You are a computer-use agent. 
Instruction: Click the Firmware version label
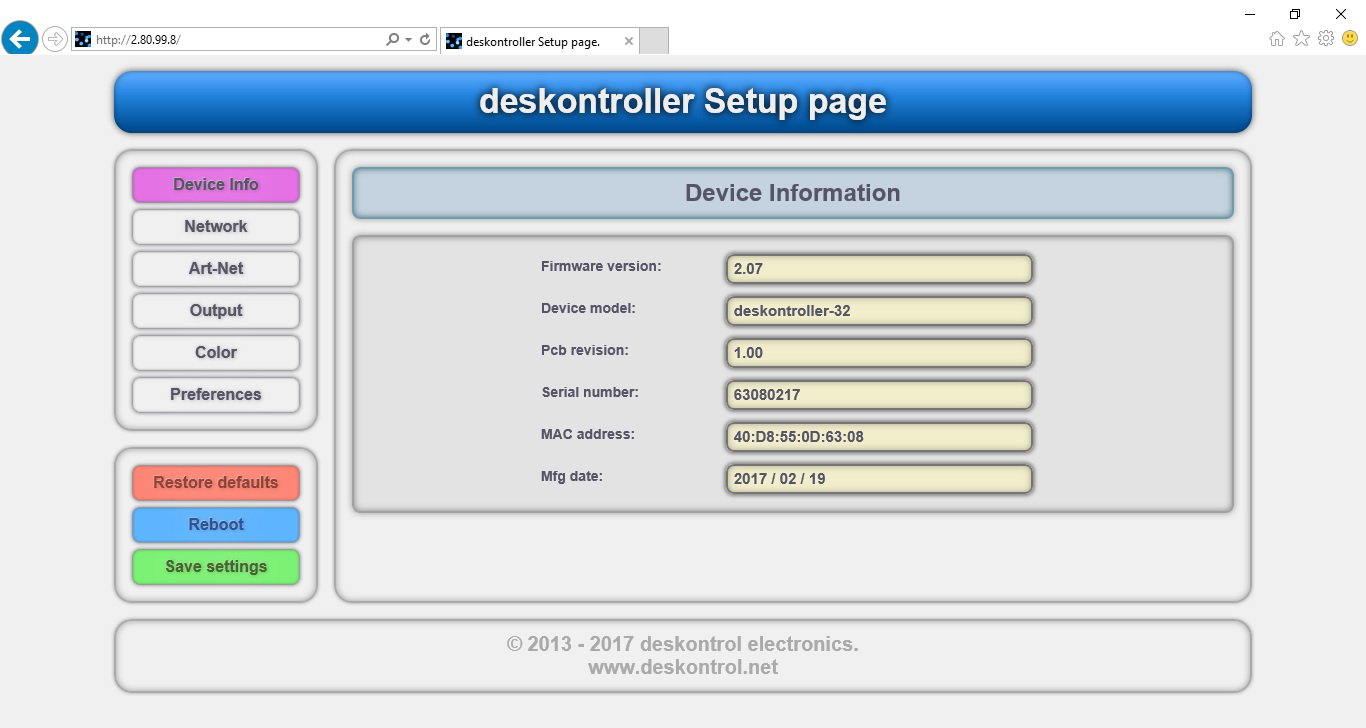(x=601, y=267)
